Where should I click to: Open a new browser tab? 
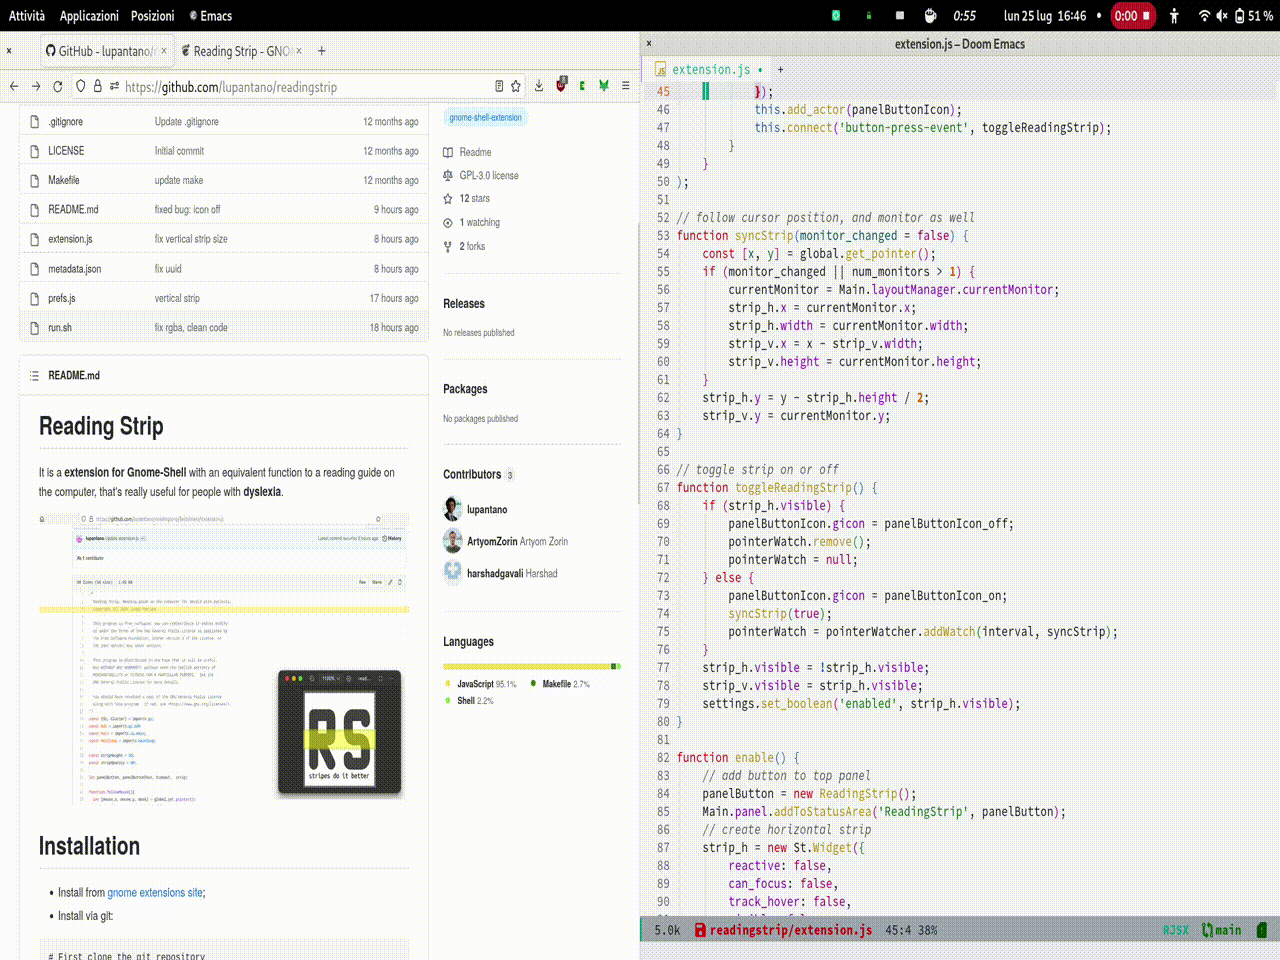click(x=321, y=51)
